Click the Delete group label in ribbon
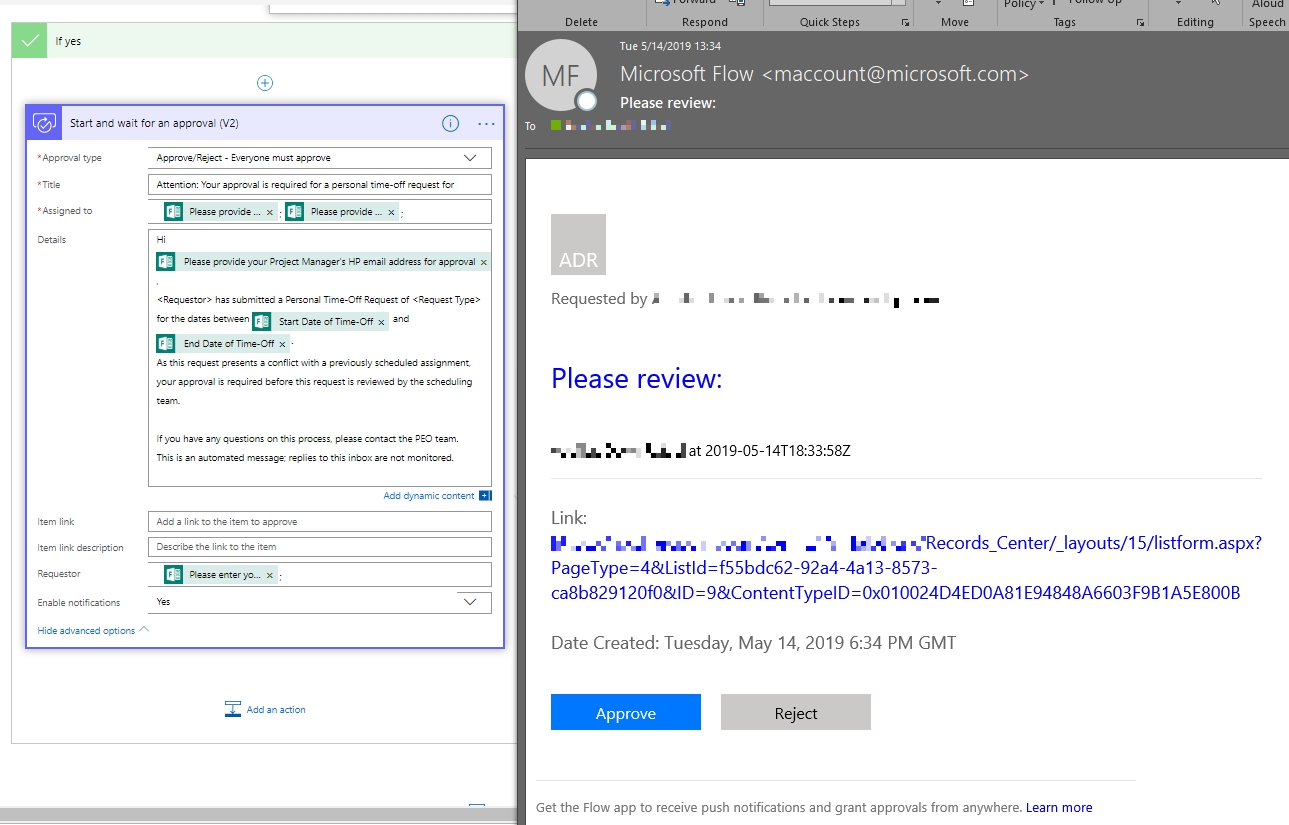The image size is (1289, 825). (x=581, y=22)
